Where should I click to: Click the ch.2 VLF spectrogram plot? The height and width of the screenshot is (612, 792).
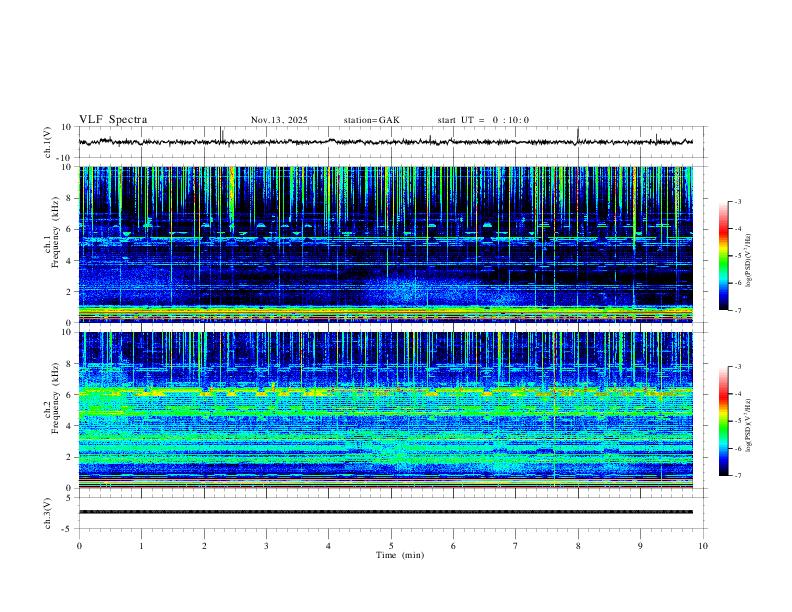pyautogui.click(x=386, y=410)
